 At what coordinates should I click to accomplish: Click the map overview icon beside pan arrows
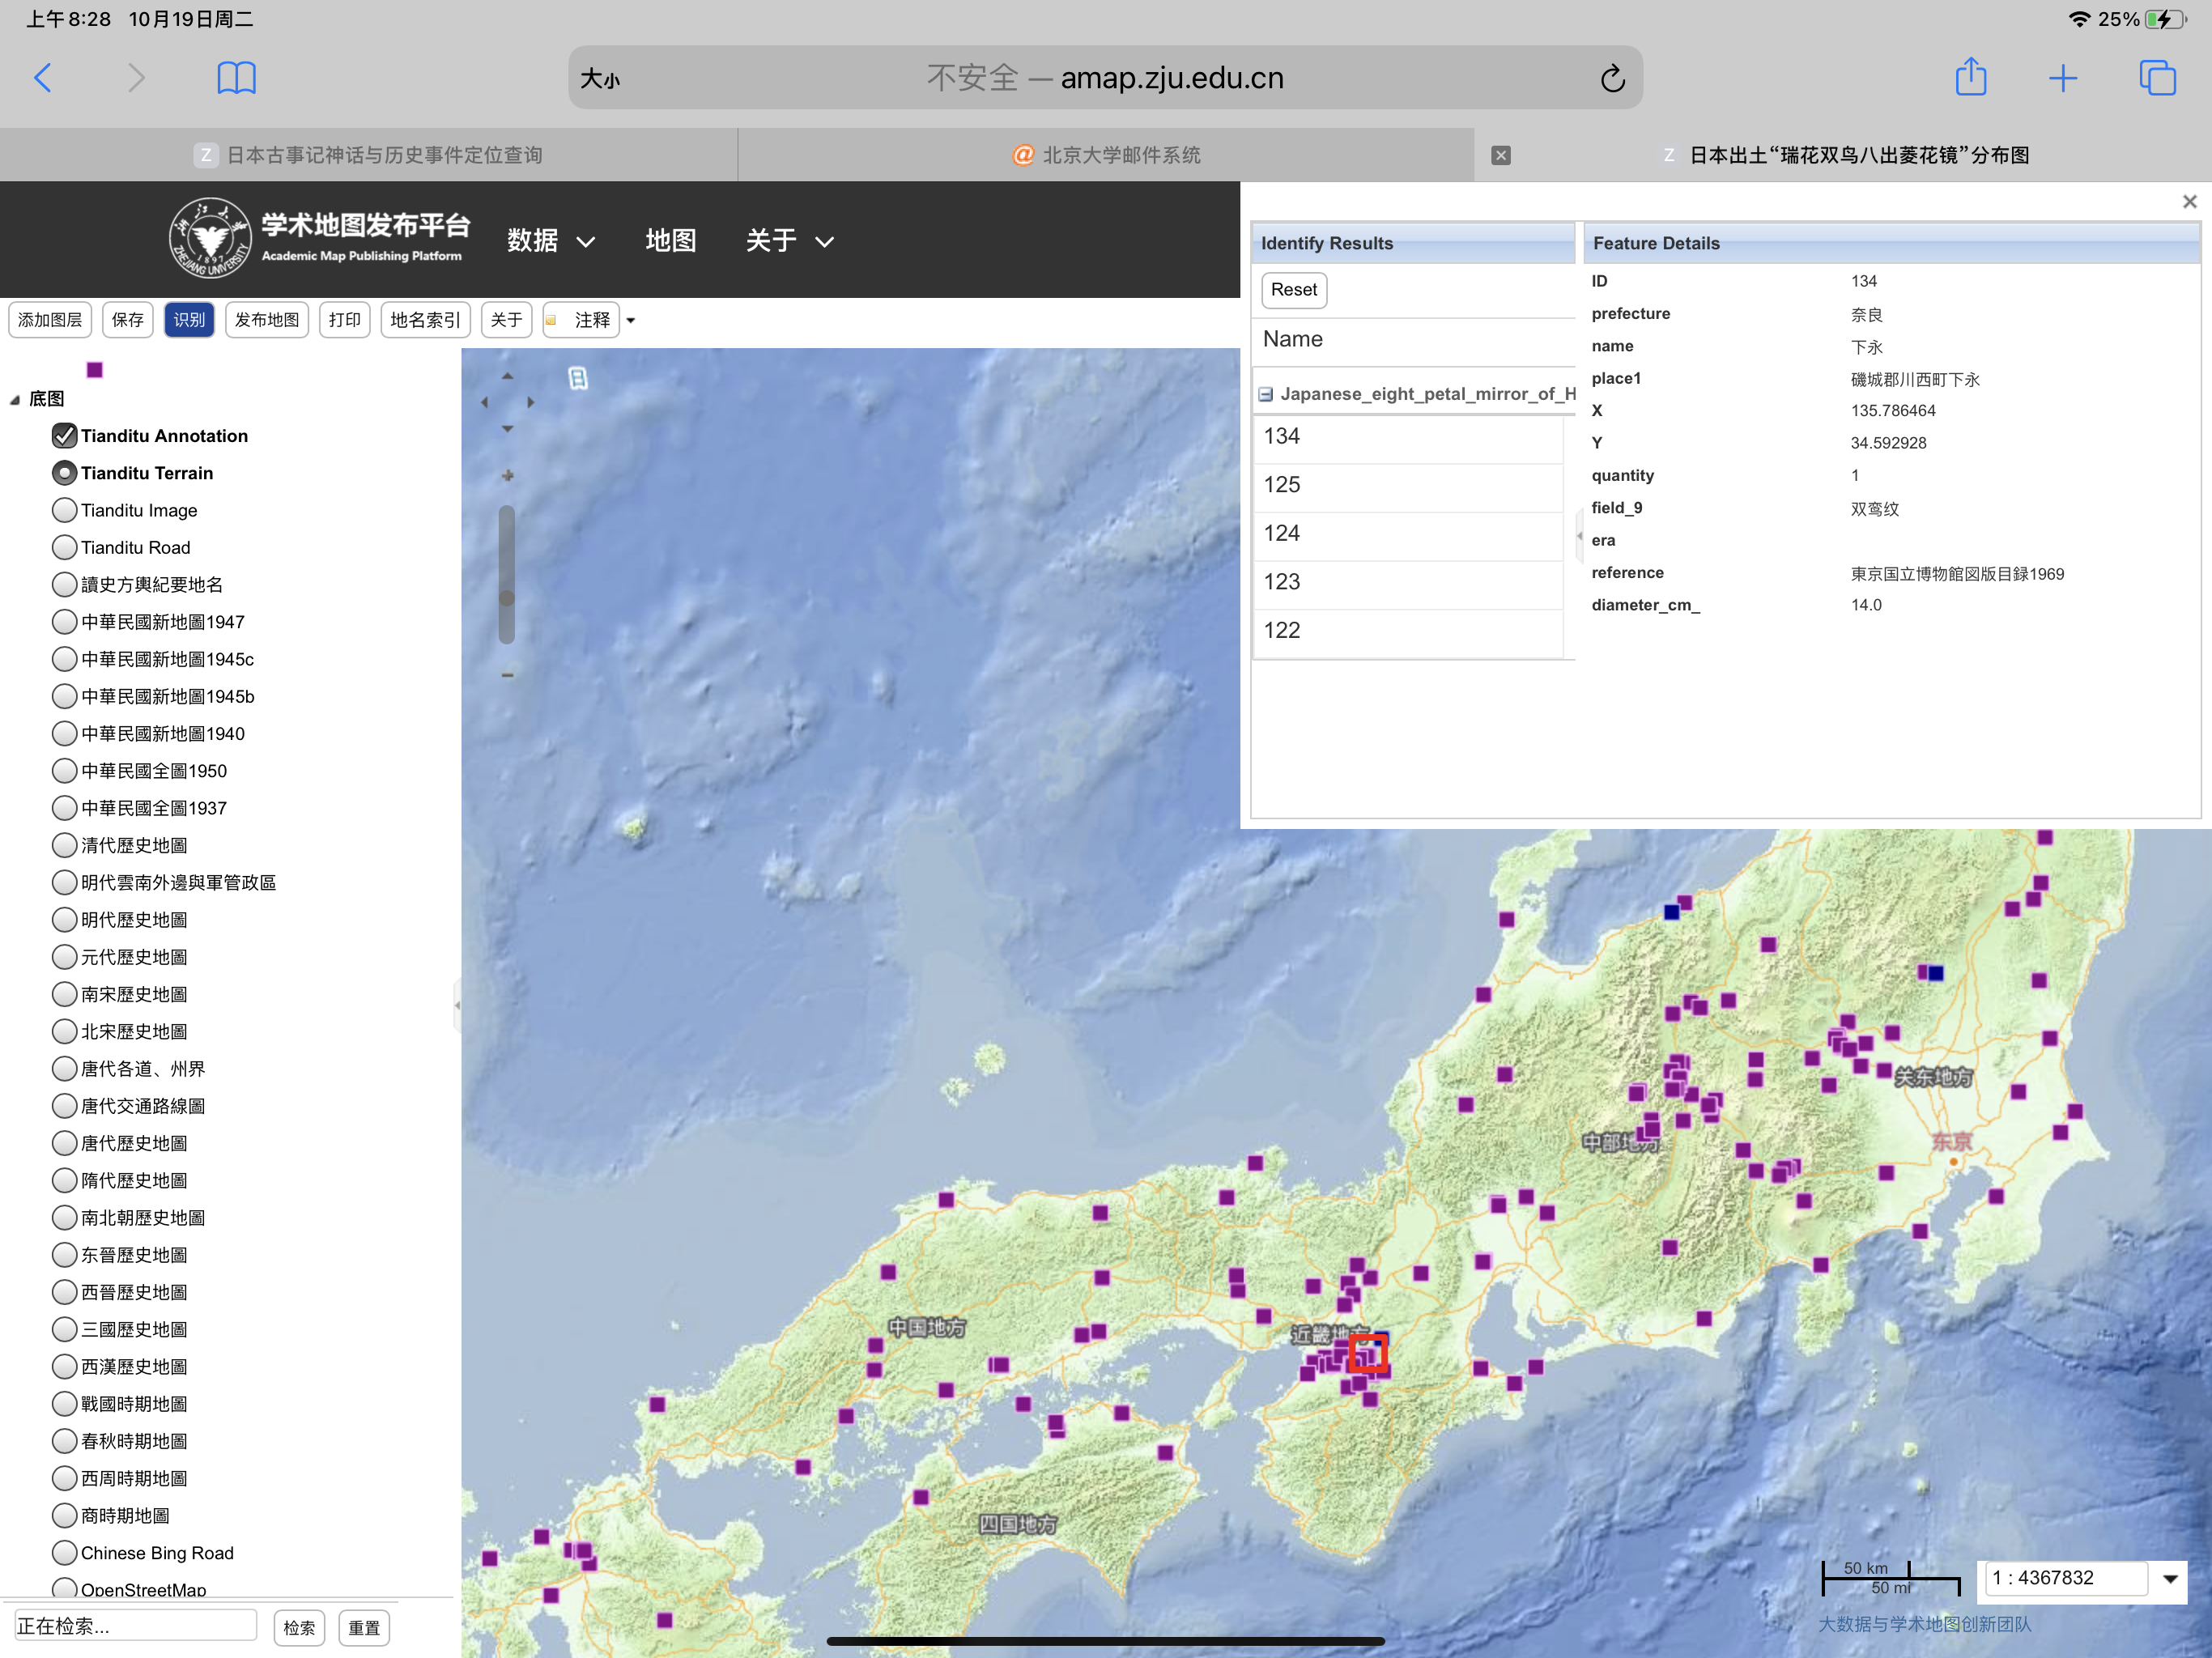pyautogui.click(x=578, y=378)
